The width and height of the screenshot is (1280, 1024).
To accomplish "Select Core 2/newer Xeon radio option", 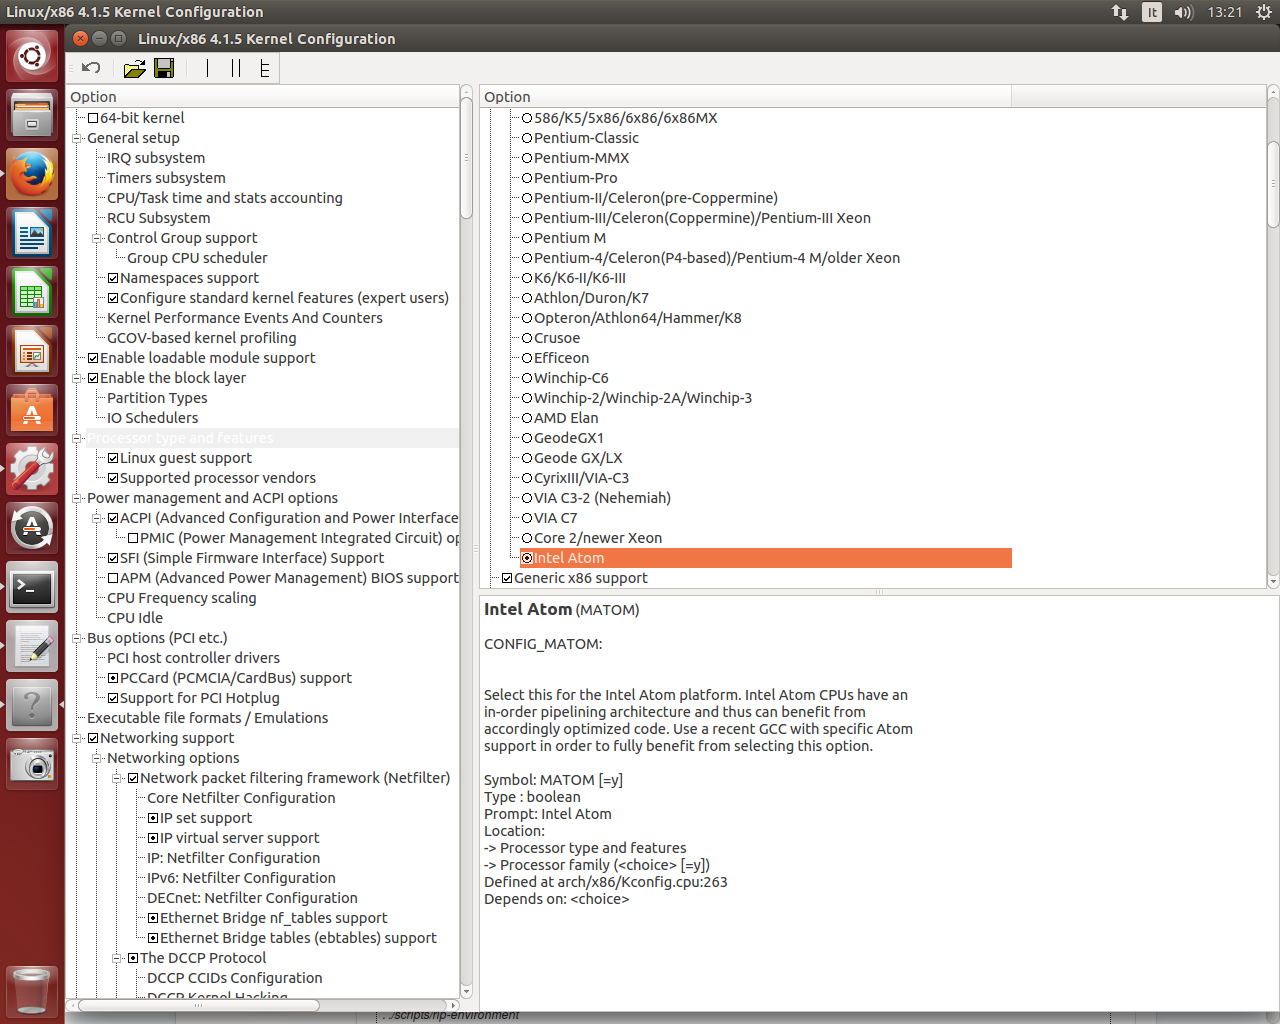I will pyautogui.click(x=527, y=538).
